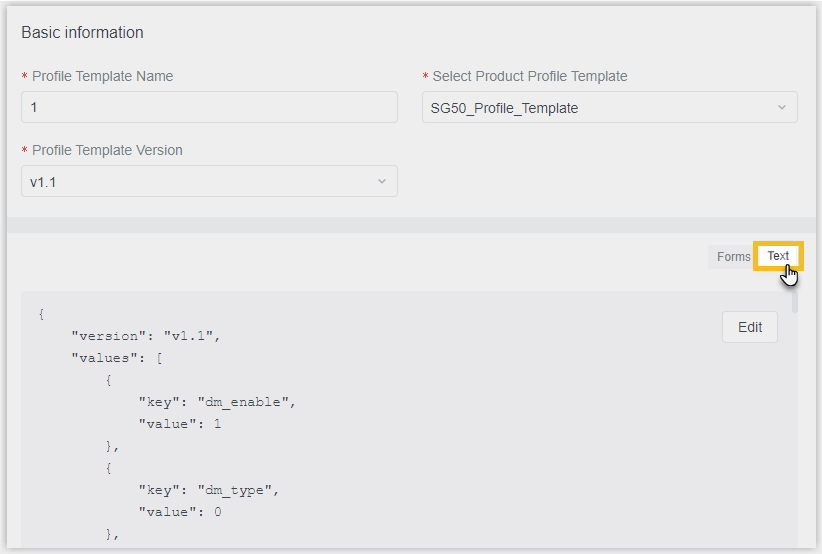Click the "dm_enable" key line
Screen dimensions: 822x554
pos(217,402)
